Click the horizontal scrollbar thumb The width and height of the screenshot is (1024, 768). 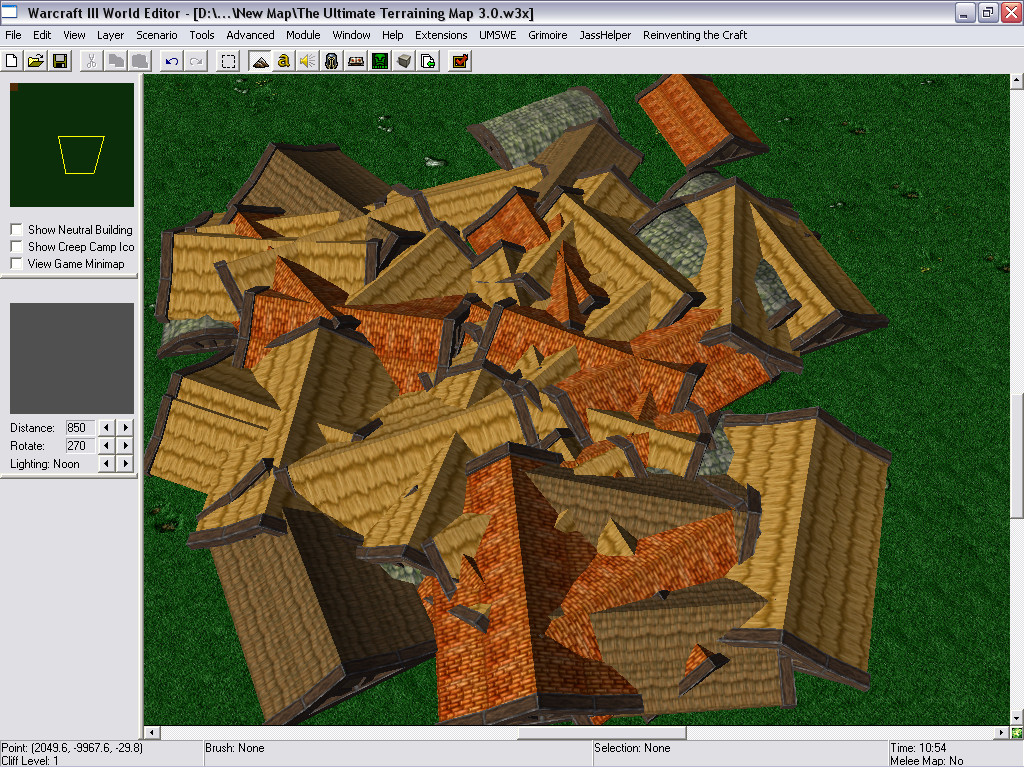pyautogui.click(x=602, y=733)
